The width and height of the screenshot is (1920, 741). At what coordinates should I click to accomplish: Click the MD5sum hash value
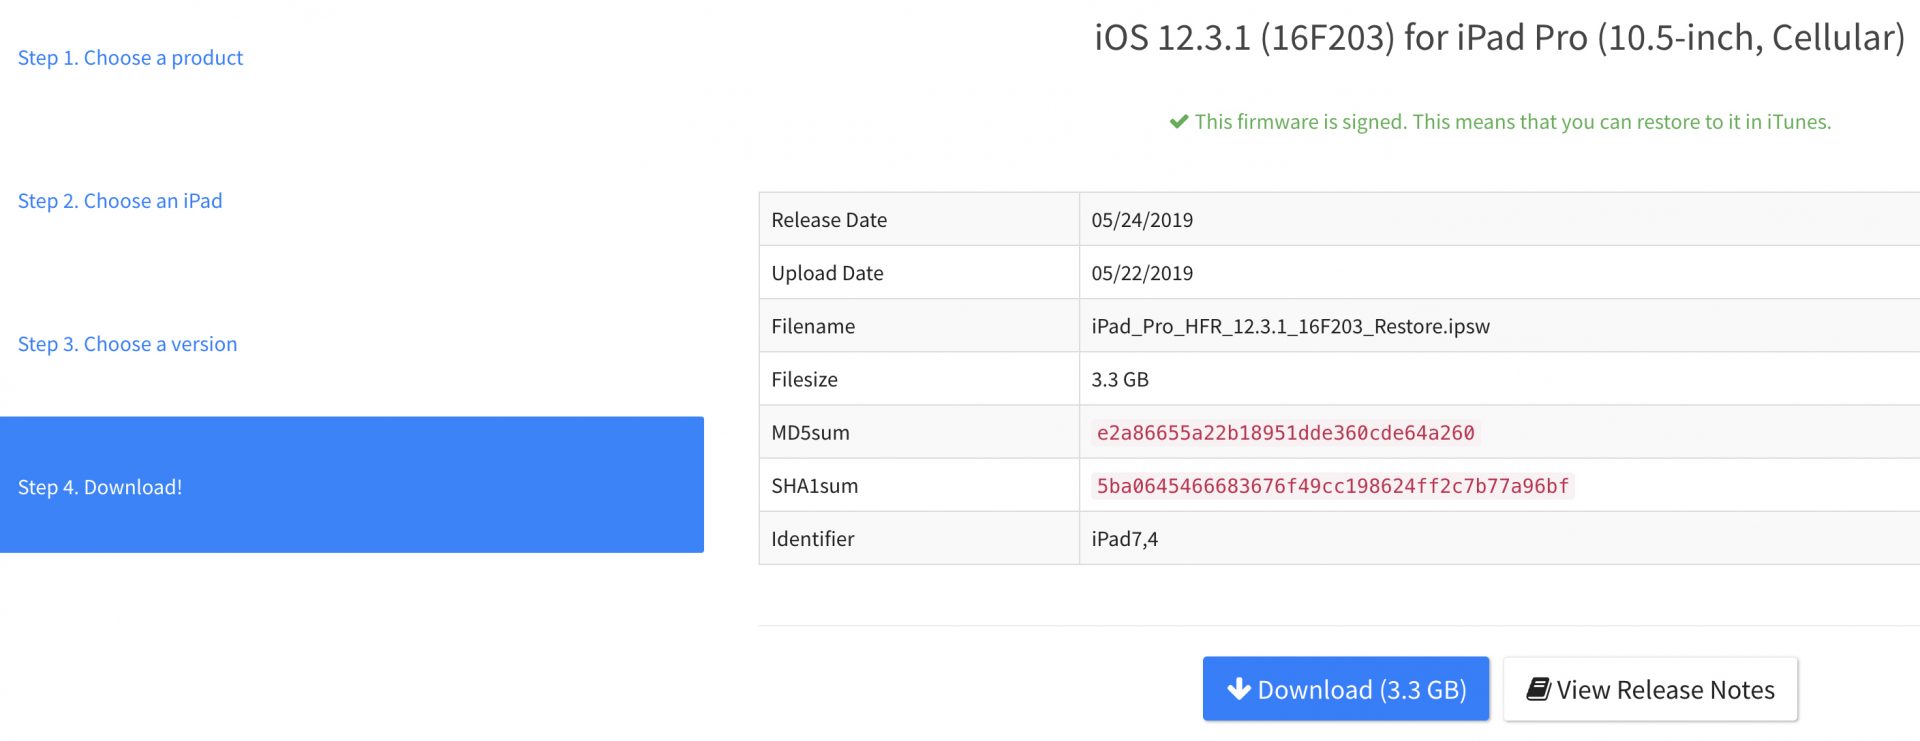[1285, 433]
